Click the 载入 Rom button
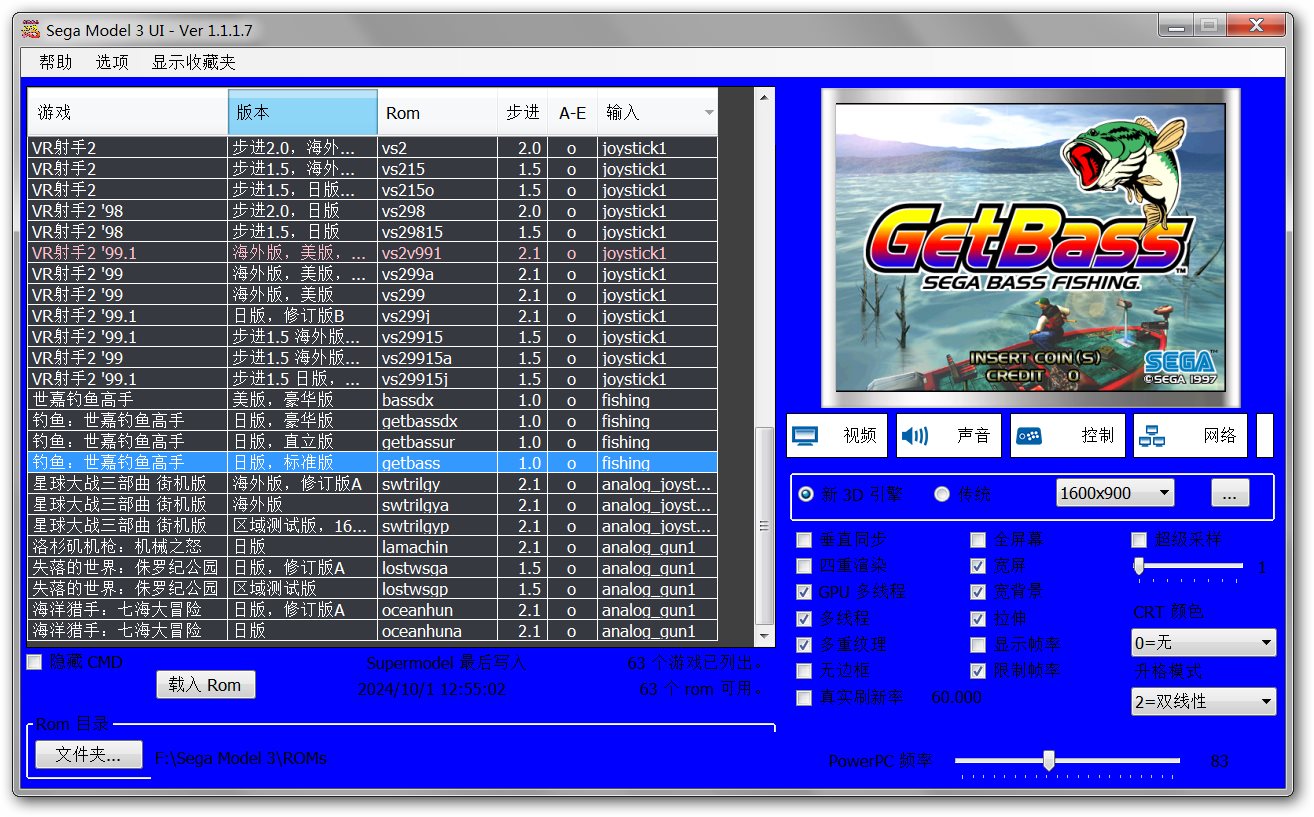Image resolution: width=1314 pixels, height=817 pixels. coord(205,685)
